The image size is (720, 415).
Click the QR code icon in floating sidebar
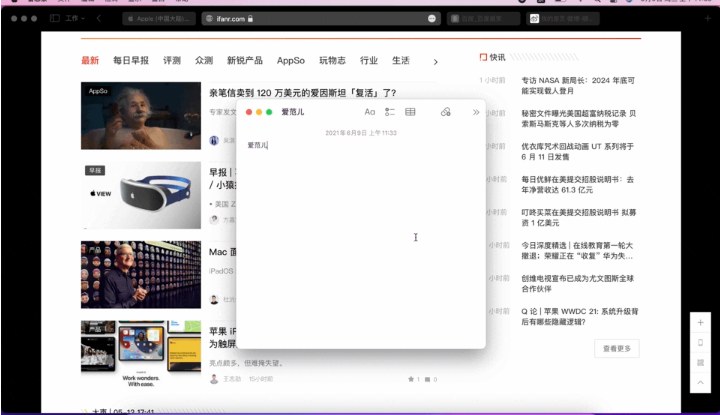pyautogui.click(x=700, y=363)
